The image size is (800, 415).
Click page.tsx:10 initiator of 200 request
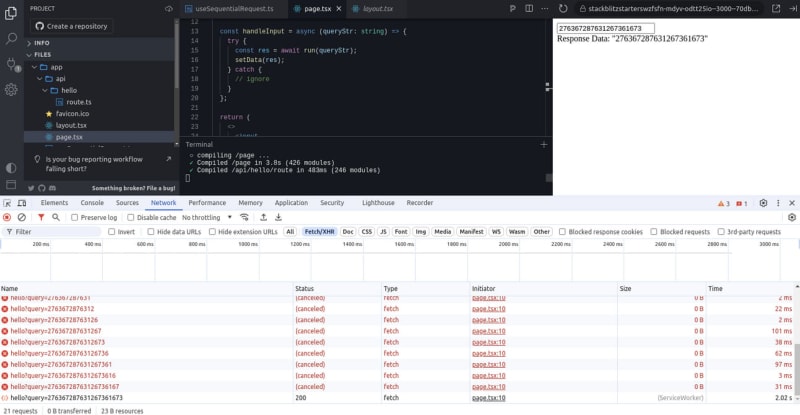tap(488, 398)
